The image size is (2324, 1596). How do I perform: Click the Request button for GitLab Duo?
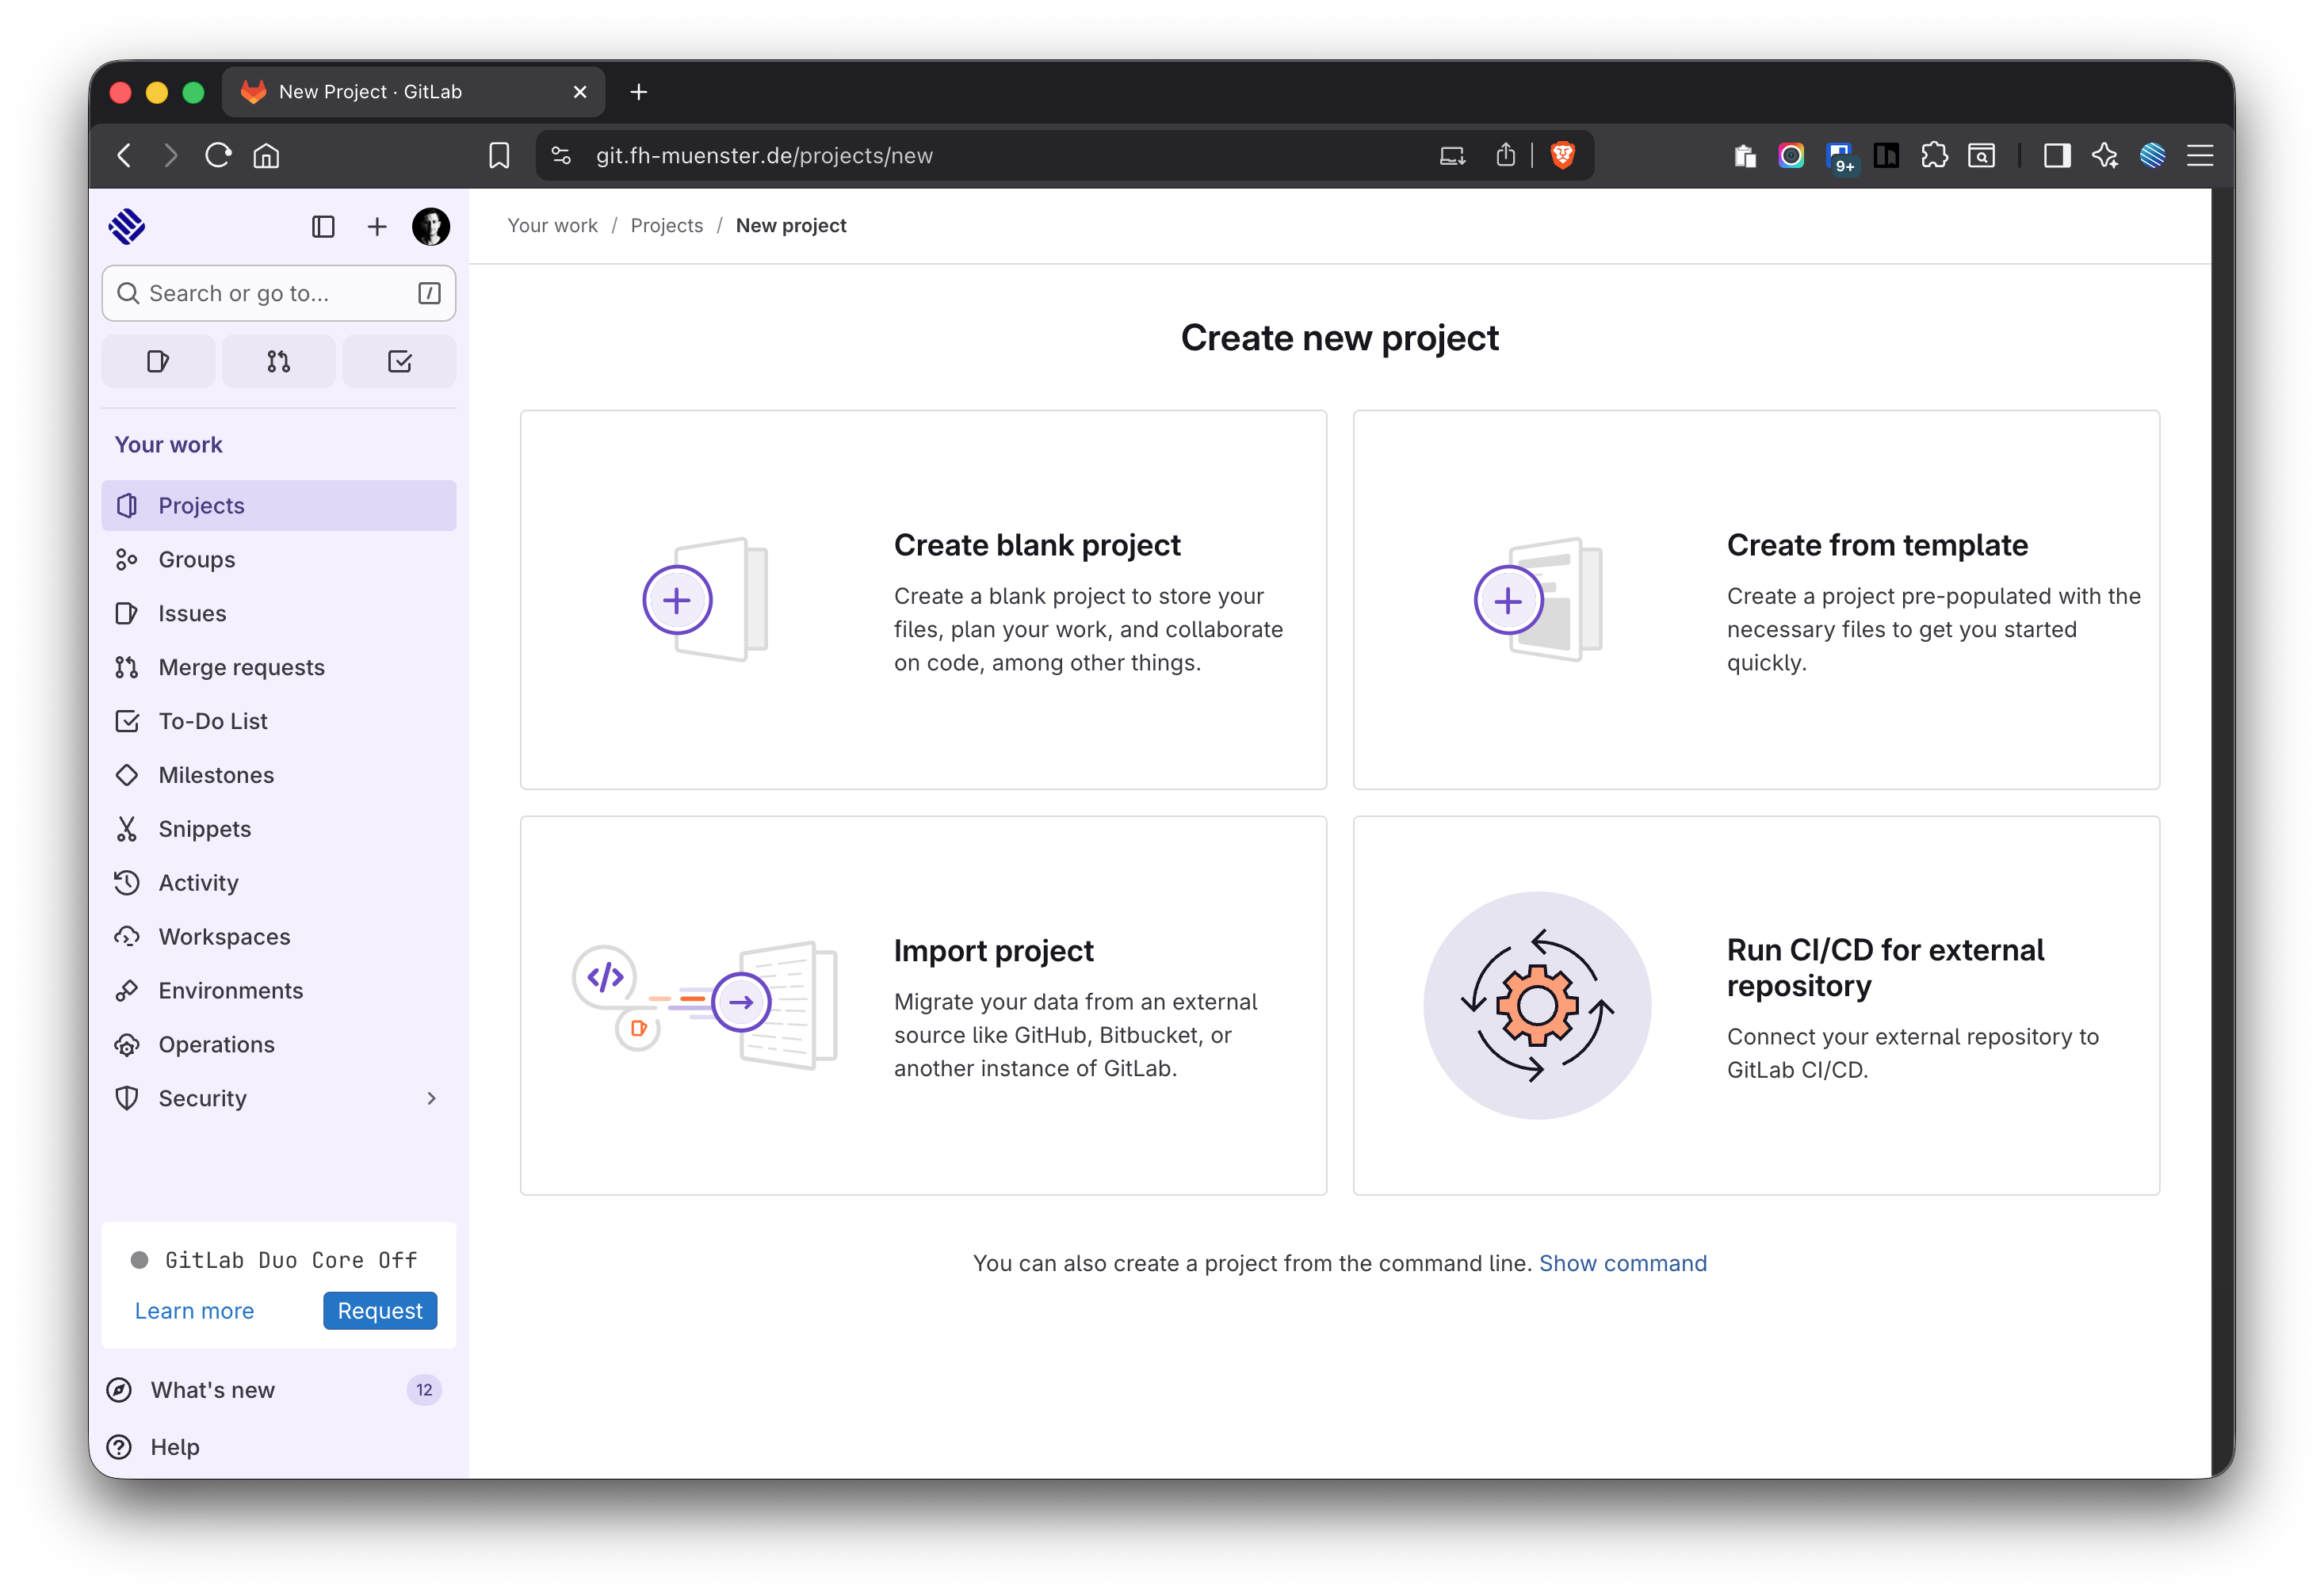[380, 1310]
